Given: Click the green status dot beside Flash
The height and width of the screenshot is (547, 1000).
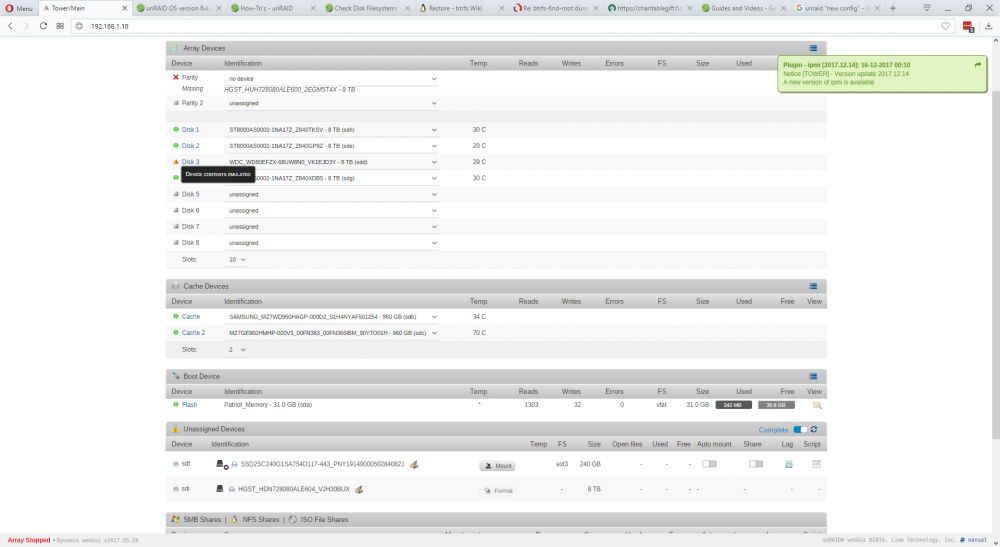Looking at the screenshot, I should (176, 405).
